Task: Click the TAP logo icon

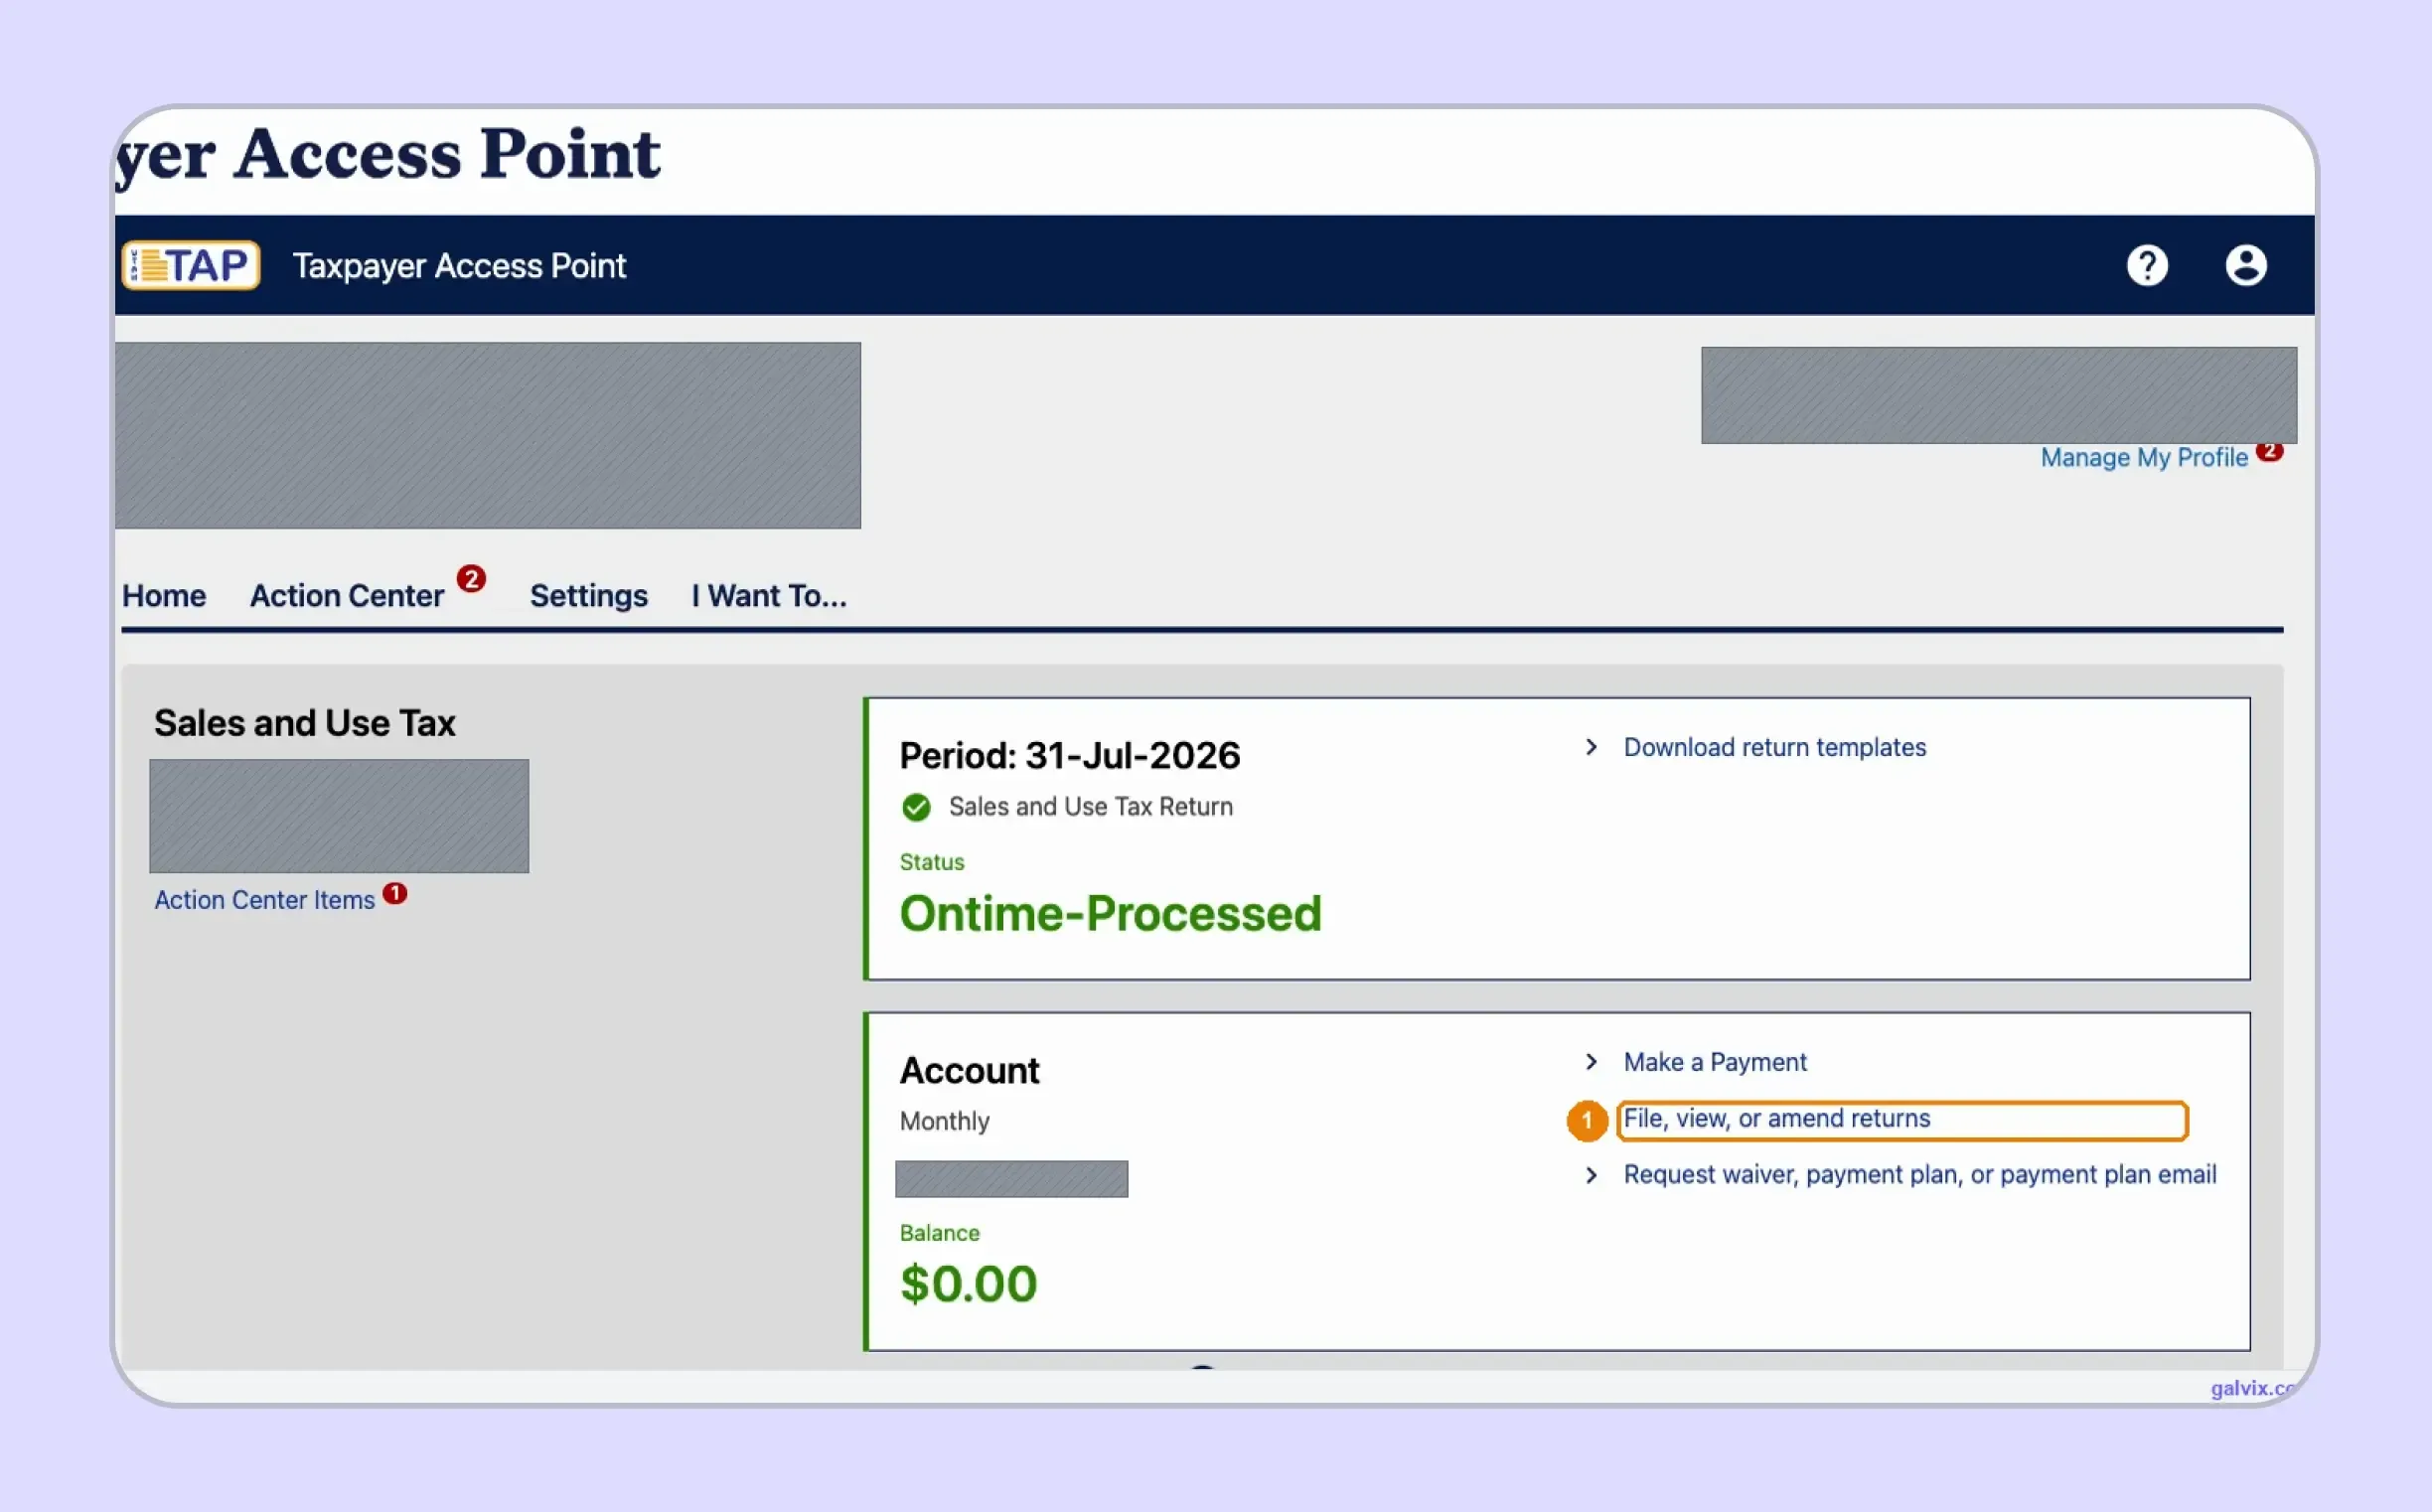Action: click(191, 265)
